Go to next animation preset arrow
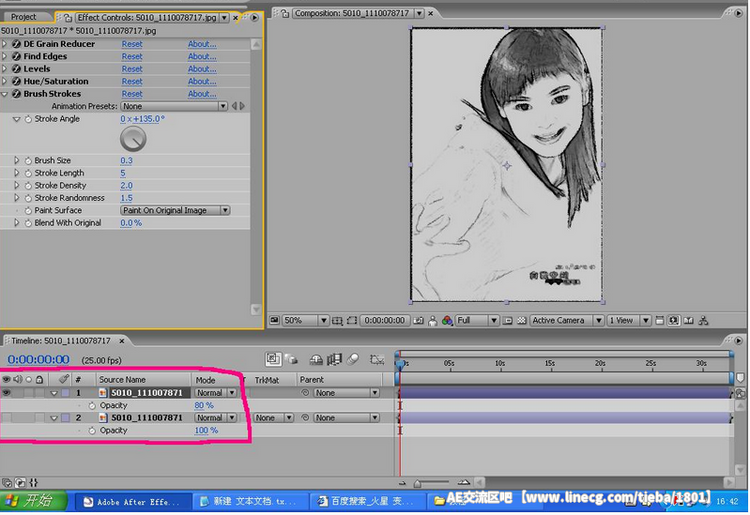Viewport: 750px width, 515px height. 243,106
